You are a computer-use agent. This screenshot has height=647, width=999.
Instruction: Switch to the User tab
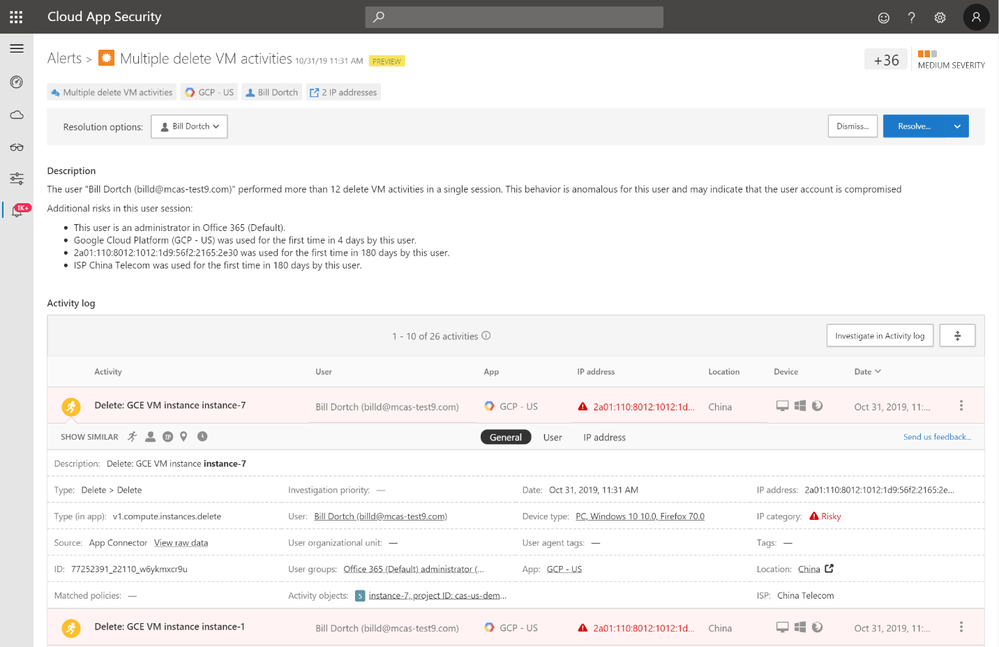tap(552, 437)
